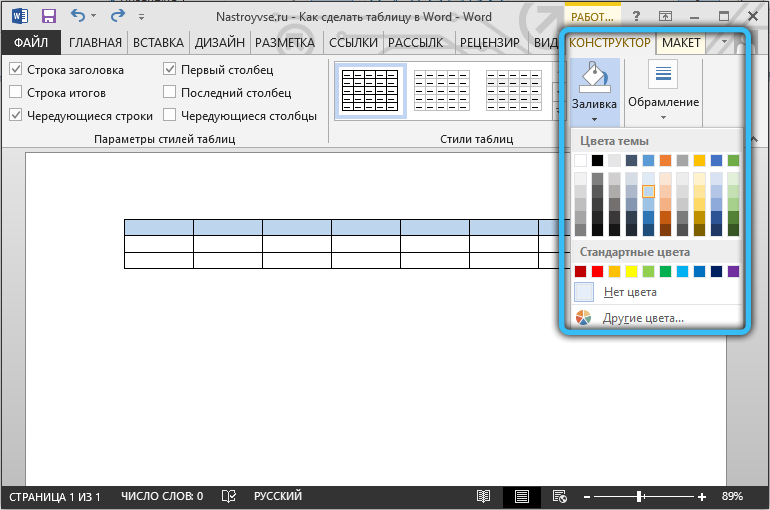Open the undo history dropdown arrow
The height and width of the screenshot is (510, 770).
pyautogui.click(x=95, y=17)
